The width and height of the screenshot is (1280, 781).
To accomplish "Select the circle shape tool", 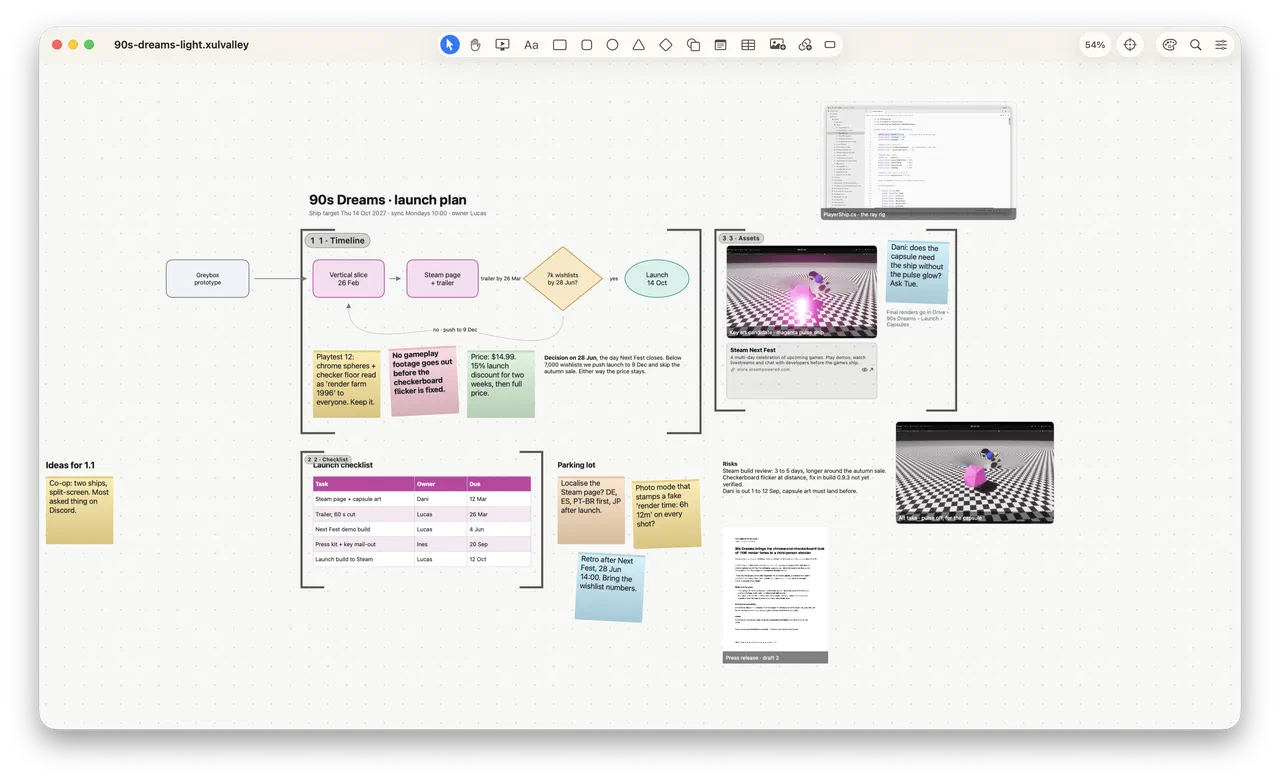I will [x=612, y=45].
